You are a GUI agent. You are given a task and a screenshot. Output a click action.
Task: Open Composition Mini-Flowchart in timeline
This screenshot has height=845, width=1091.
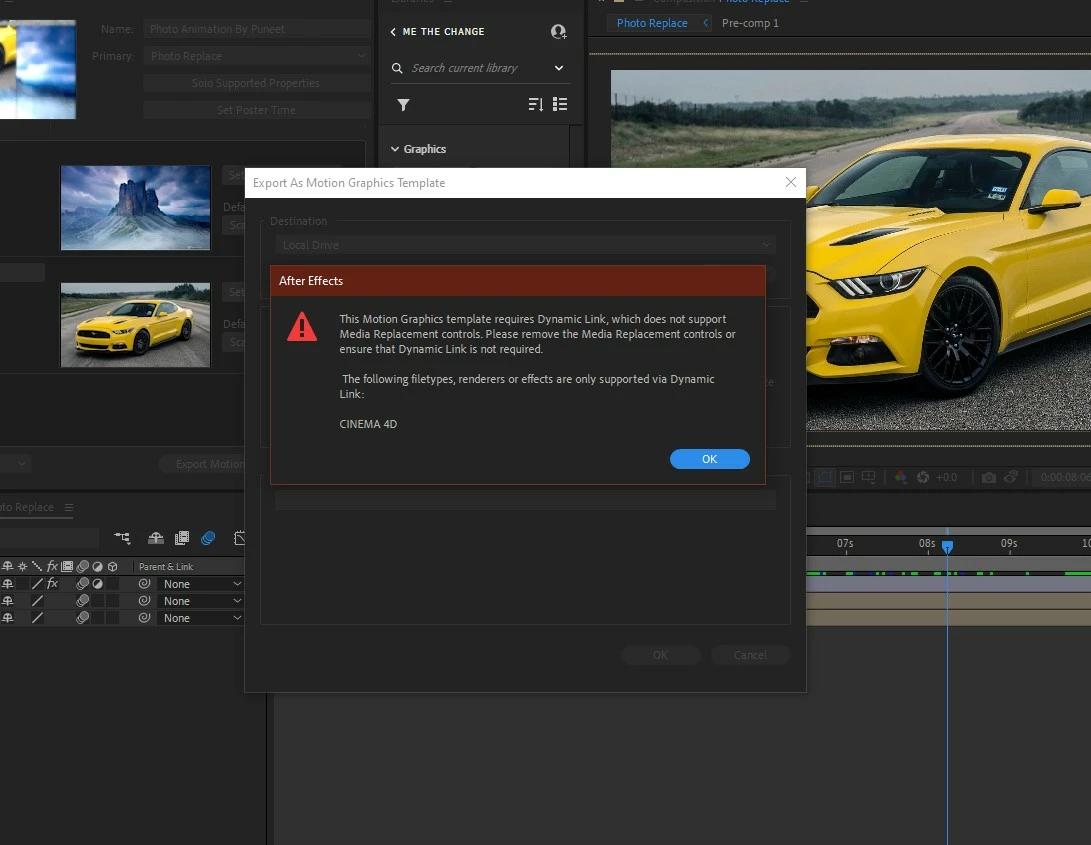pos(122,537)
